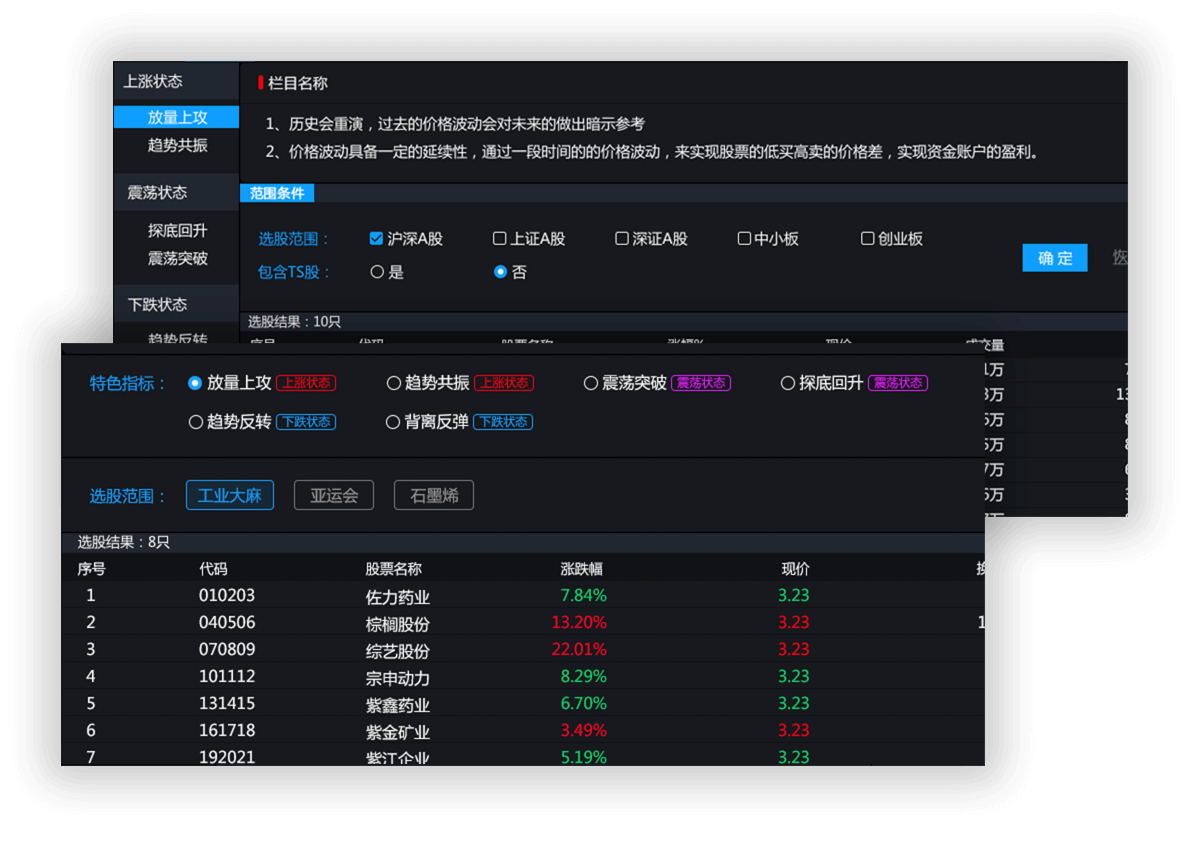The width and height of the screenshot is (1190, 865).
Task: Select 是 for 包含TS股
Action: coord(377,272)
